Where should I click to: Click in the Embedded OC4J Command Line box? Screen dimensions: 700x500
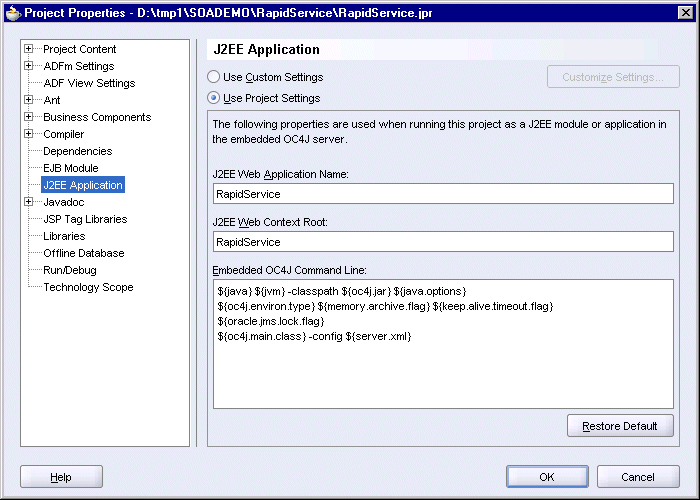click(443, 344)
